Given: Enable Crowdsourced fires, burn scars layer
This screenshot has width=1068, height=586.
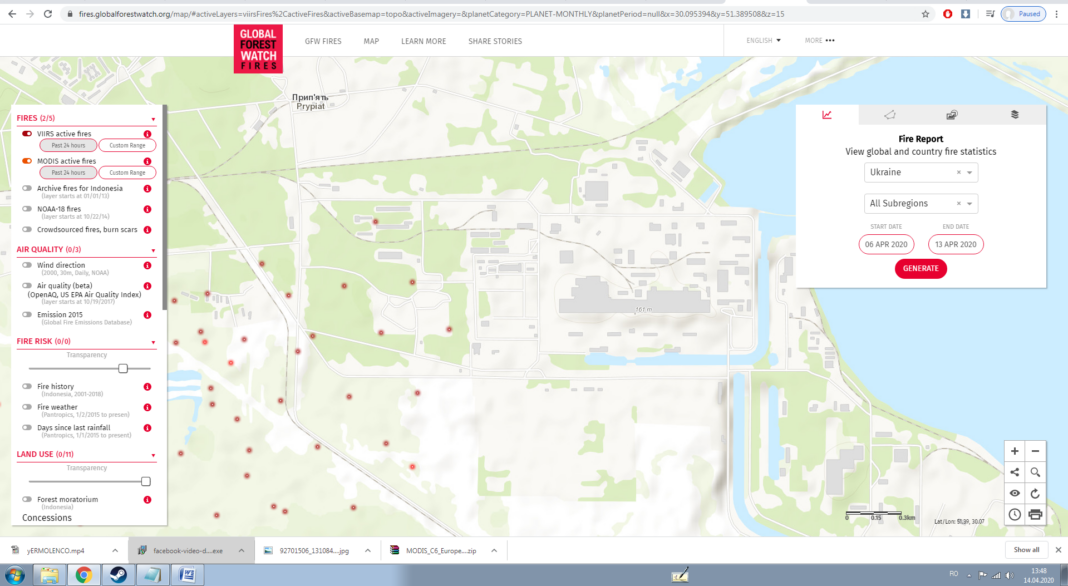Looking at the screenshot, I should pyautogui.click(x=27, y=230).
